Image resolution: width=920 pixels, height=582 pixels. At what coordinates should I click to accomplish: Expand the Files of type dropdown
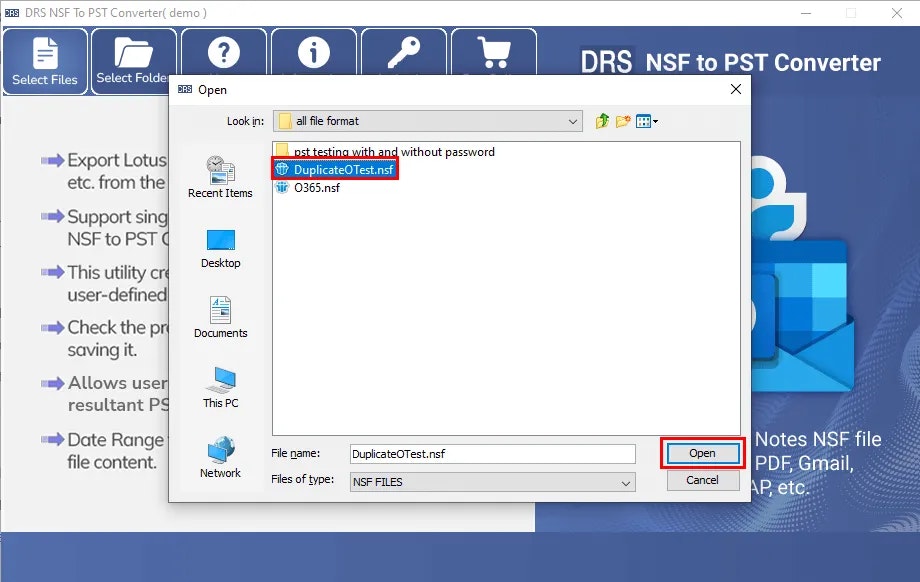tap(625, 483)
